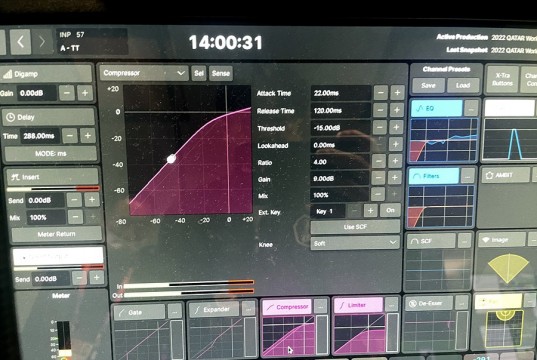Click the threshold handle on compressor curve

(x=171, y=159)
